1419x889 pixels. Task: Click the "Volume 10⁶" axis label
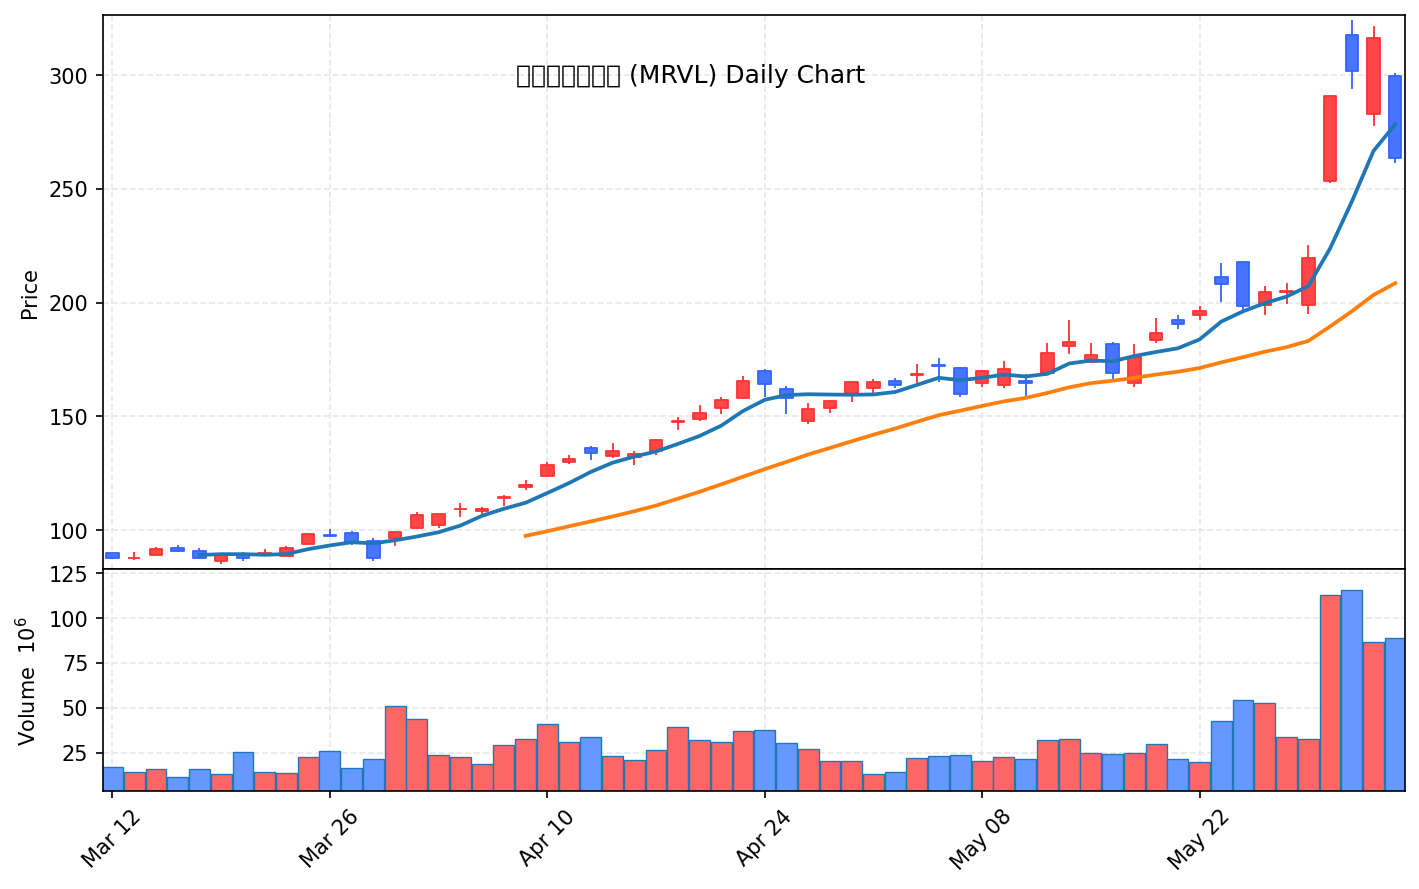pyautogui.click(x=28, y=680)
